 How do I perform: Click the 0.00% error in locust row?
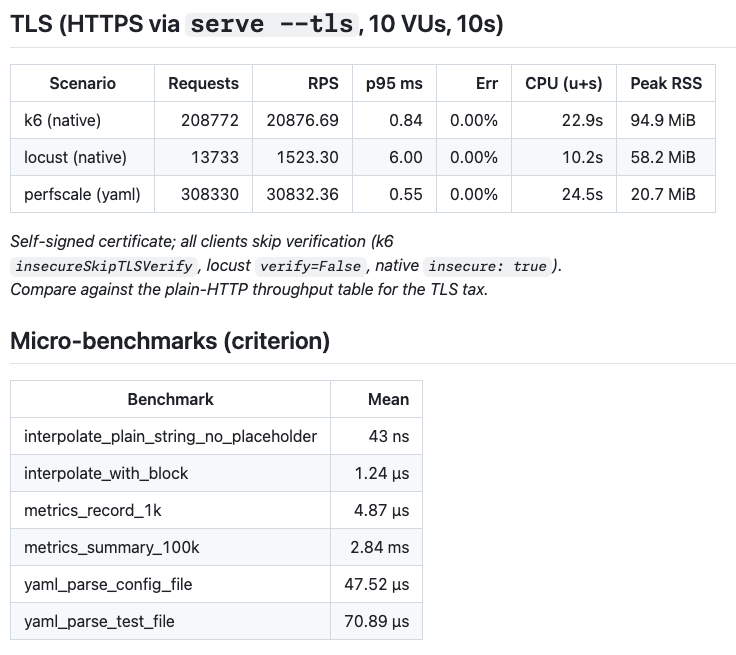pyautogui.click(x=474, y=157)
